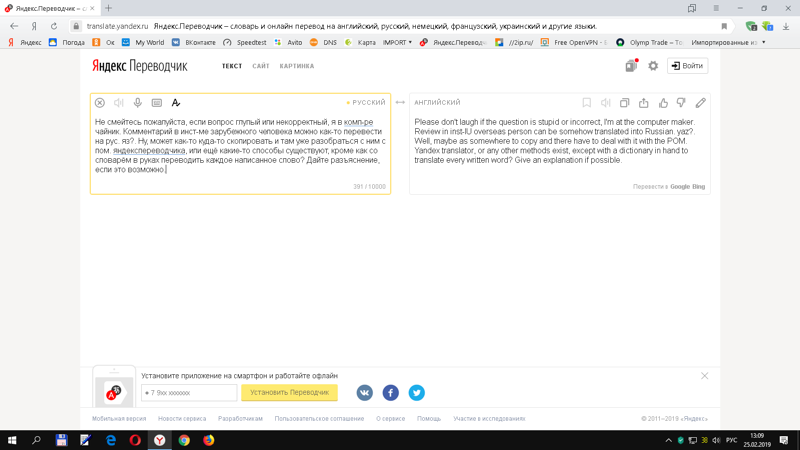The width and height of the screenshot is (800, 450).
Task: Copy the translated text
Action: pos(624,103)
